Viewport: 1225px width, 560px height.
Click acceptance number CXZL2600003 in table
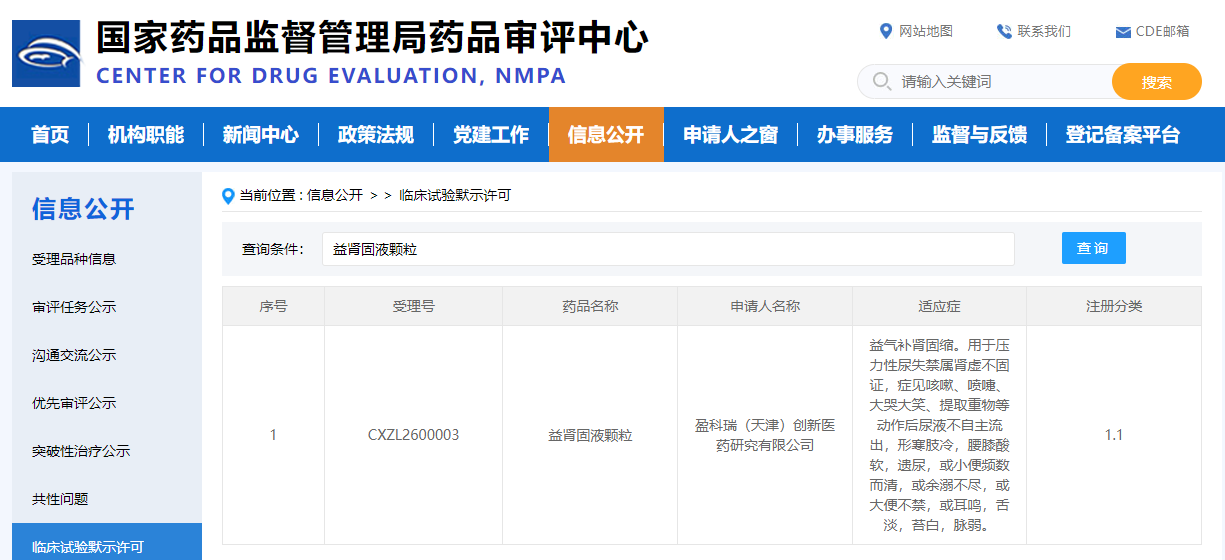coord(413,435)
